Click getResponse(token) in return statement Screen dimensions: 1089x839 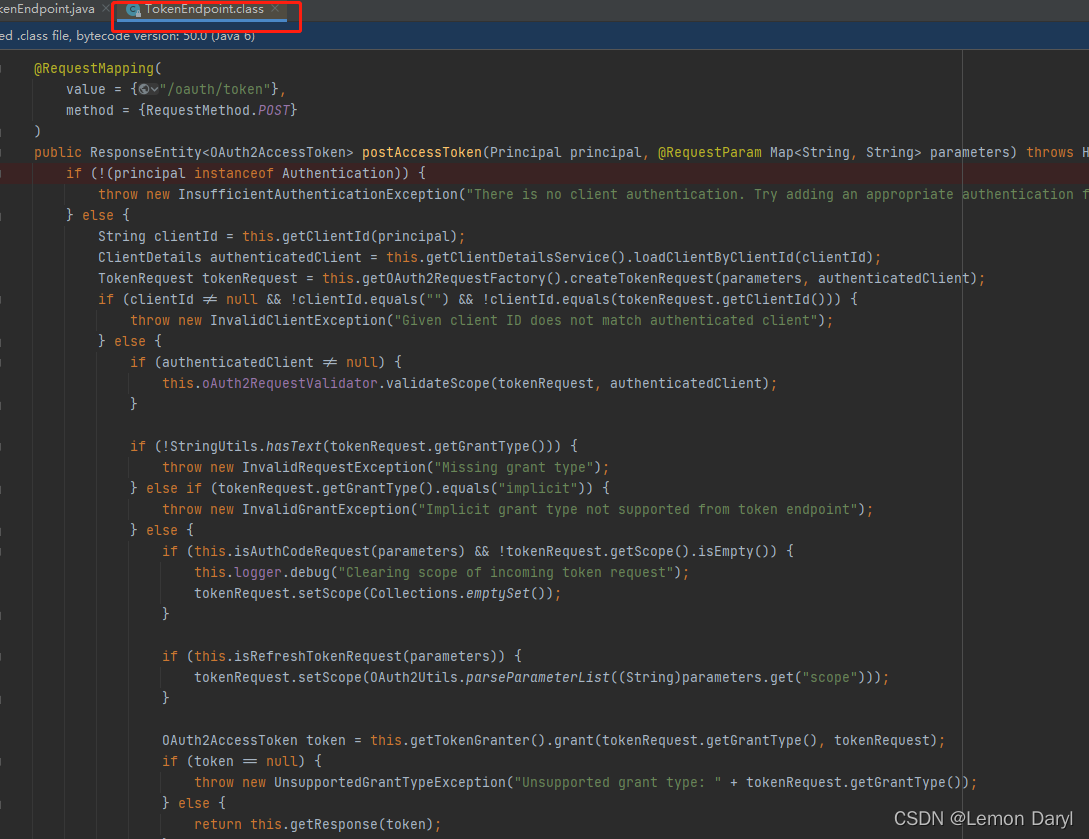(362, 824)
